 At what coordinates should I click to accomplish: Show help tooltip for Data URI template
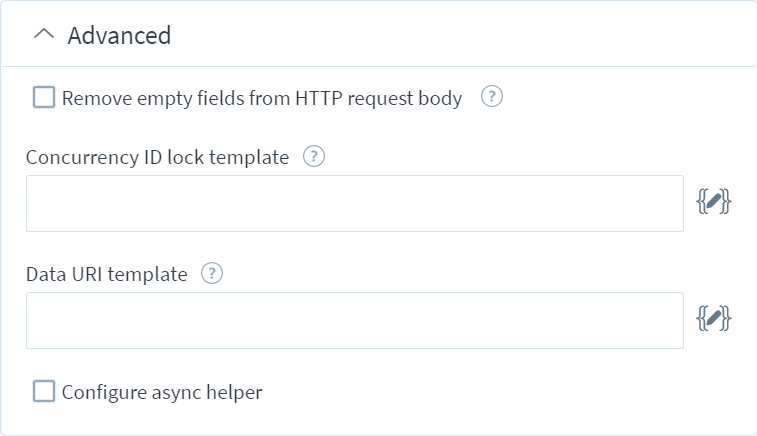pos(212,273)
